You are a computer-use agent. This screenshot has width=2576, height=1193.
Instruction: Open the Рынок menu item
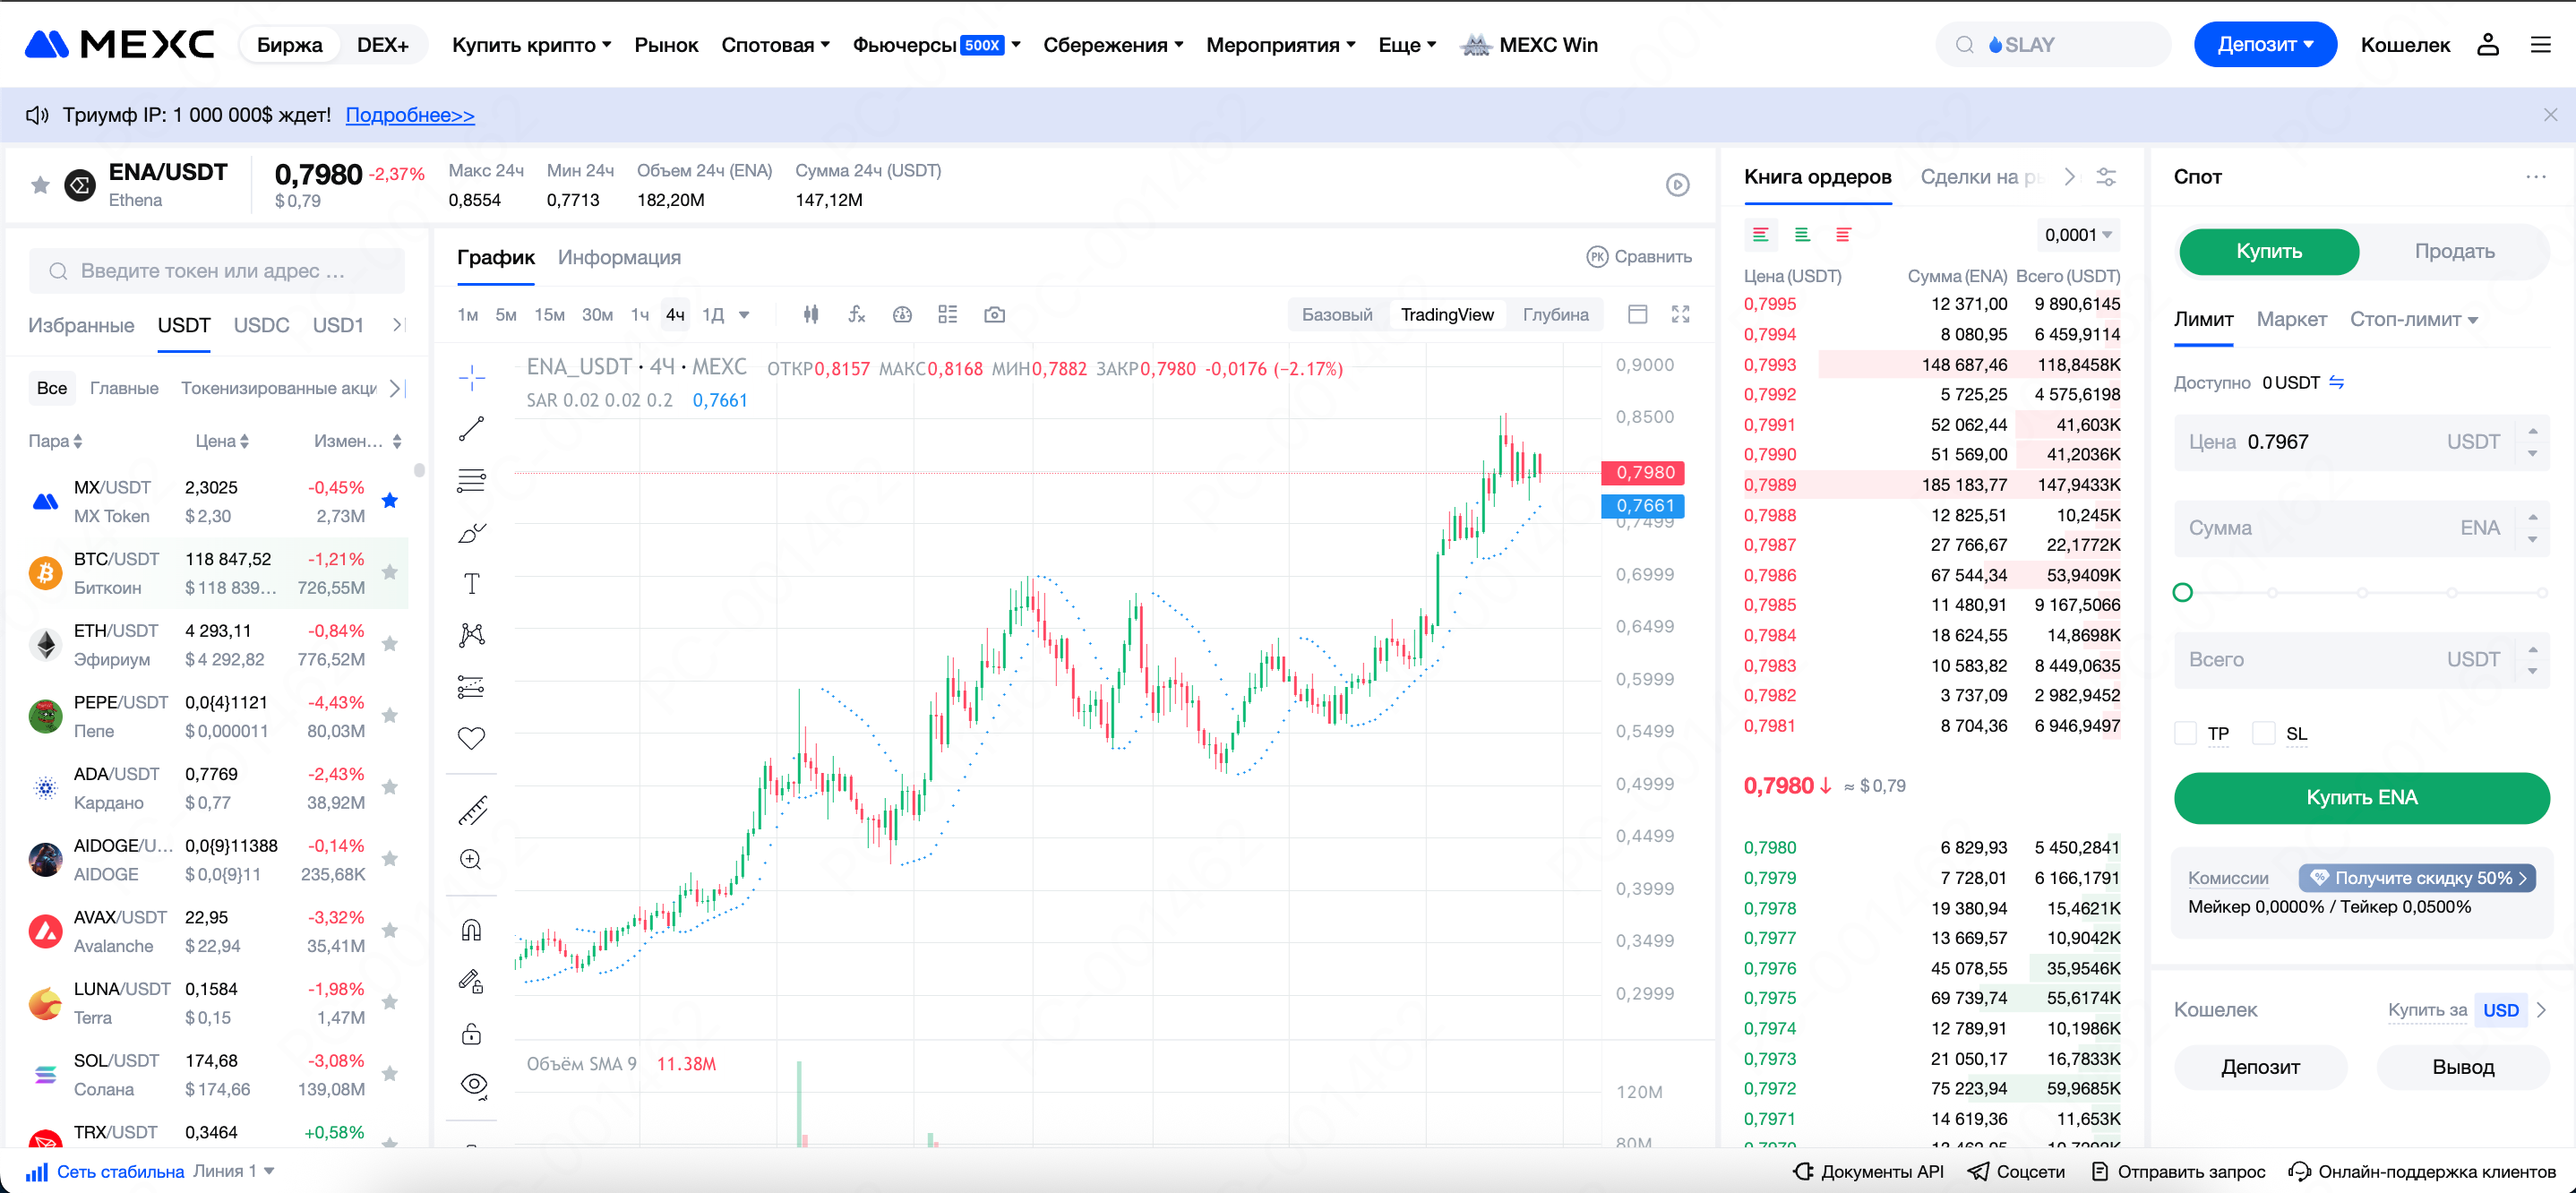point(666,45)
